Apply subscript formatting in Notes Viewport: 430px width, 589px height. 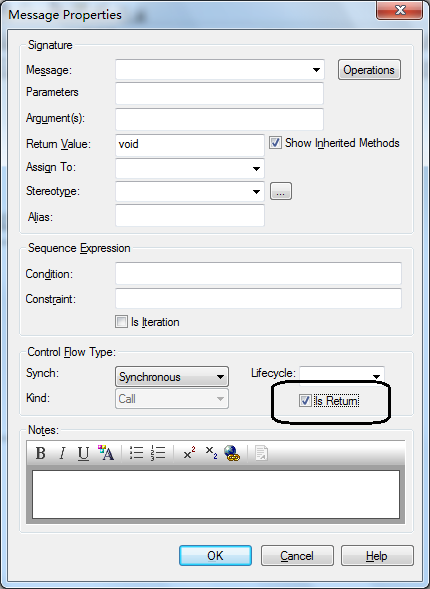click(211, 453)
